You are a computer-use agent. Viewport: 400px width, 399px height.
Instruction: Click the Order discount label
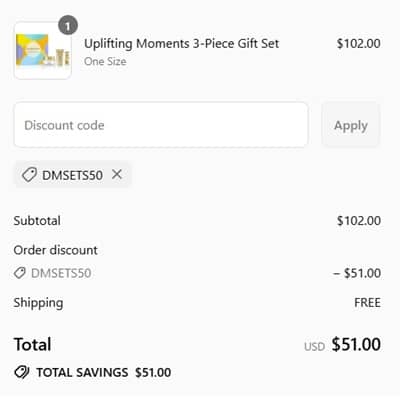(55, 250)
